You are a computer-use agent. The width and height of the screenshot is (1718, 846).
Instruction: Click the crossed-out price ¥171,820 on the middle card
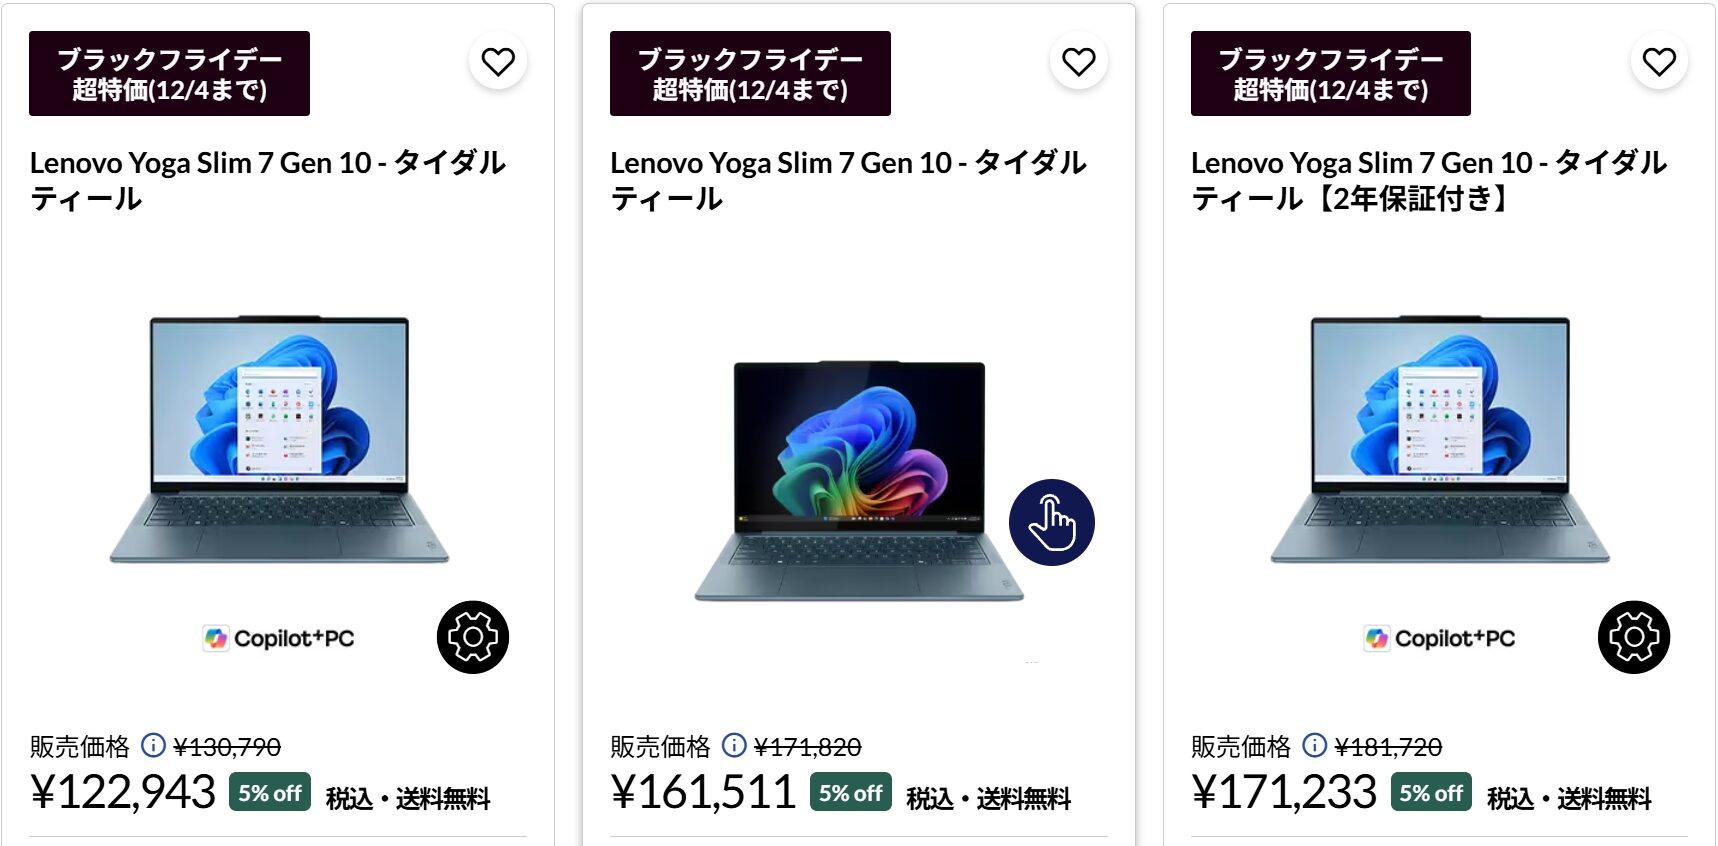click(810, 744)
